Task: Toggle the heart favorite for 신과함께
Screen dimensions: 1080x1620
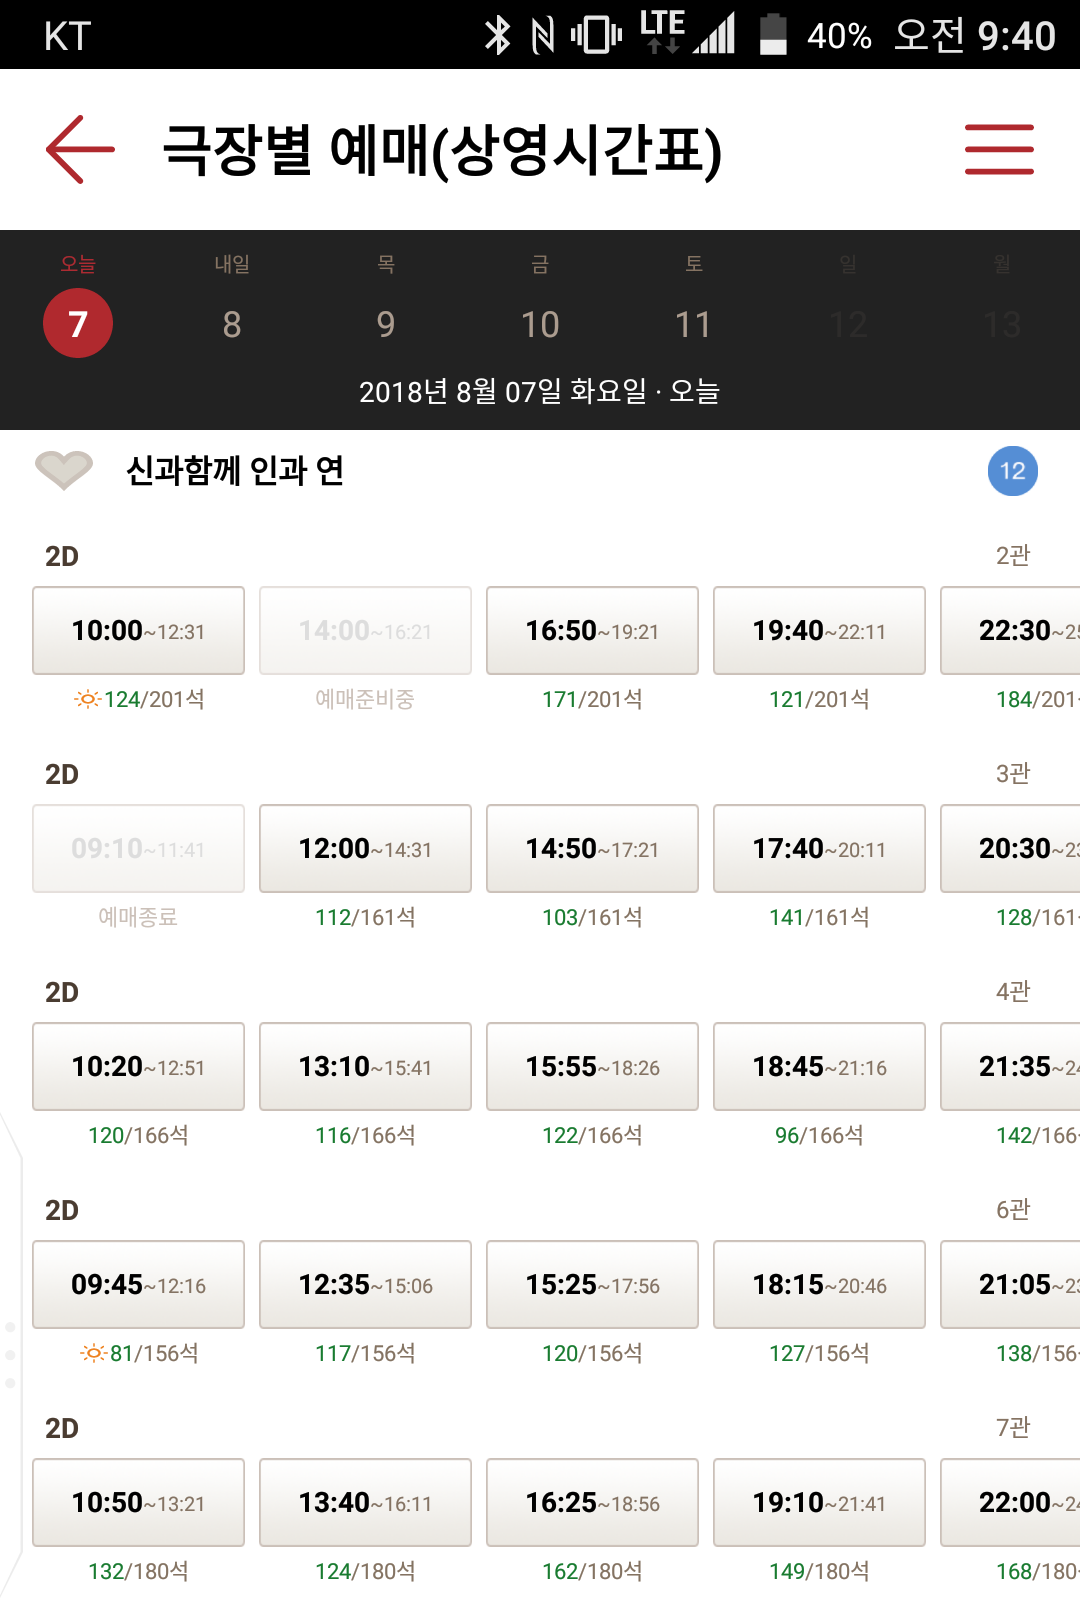Action: pos(64,470)
